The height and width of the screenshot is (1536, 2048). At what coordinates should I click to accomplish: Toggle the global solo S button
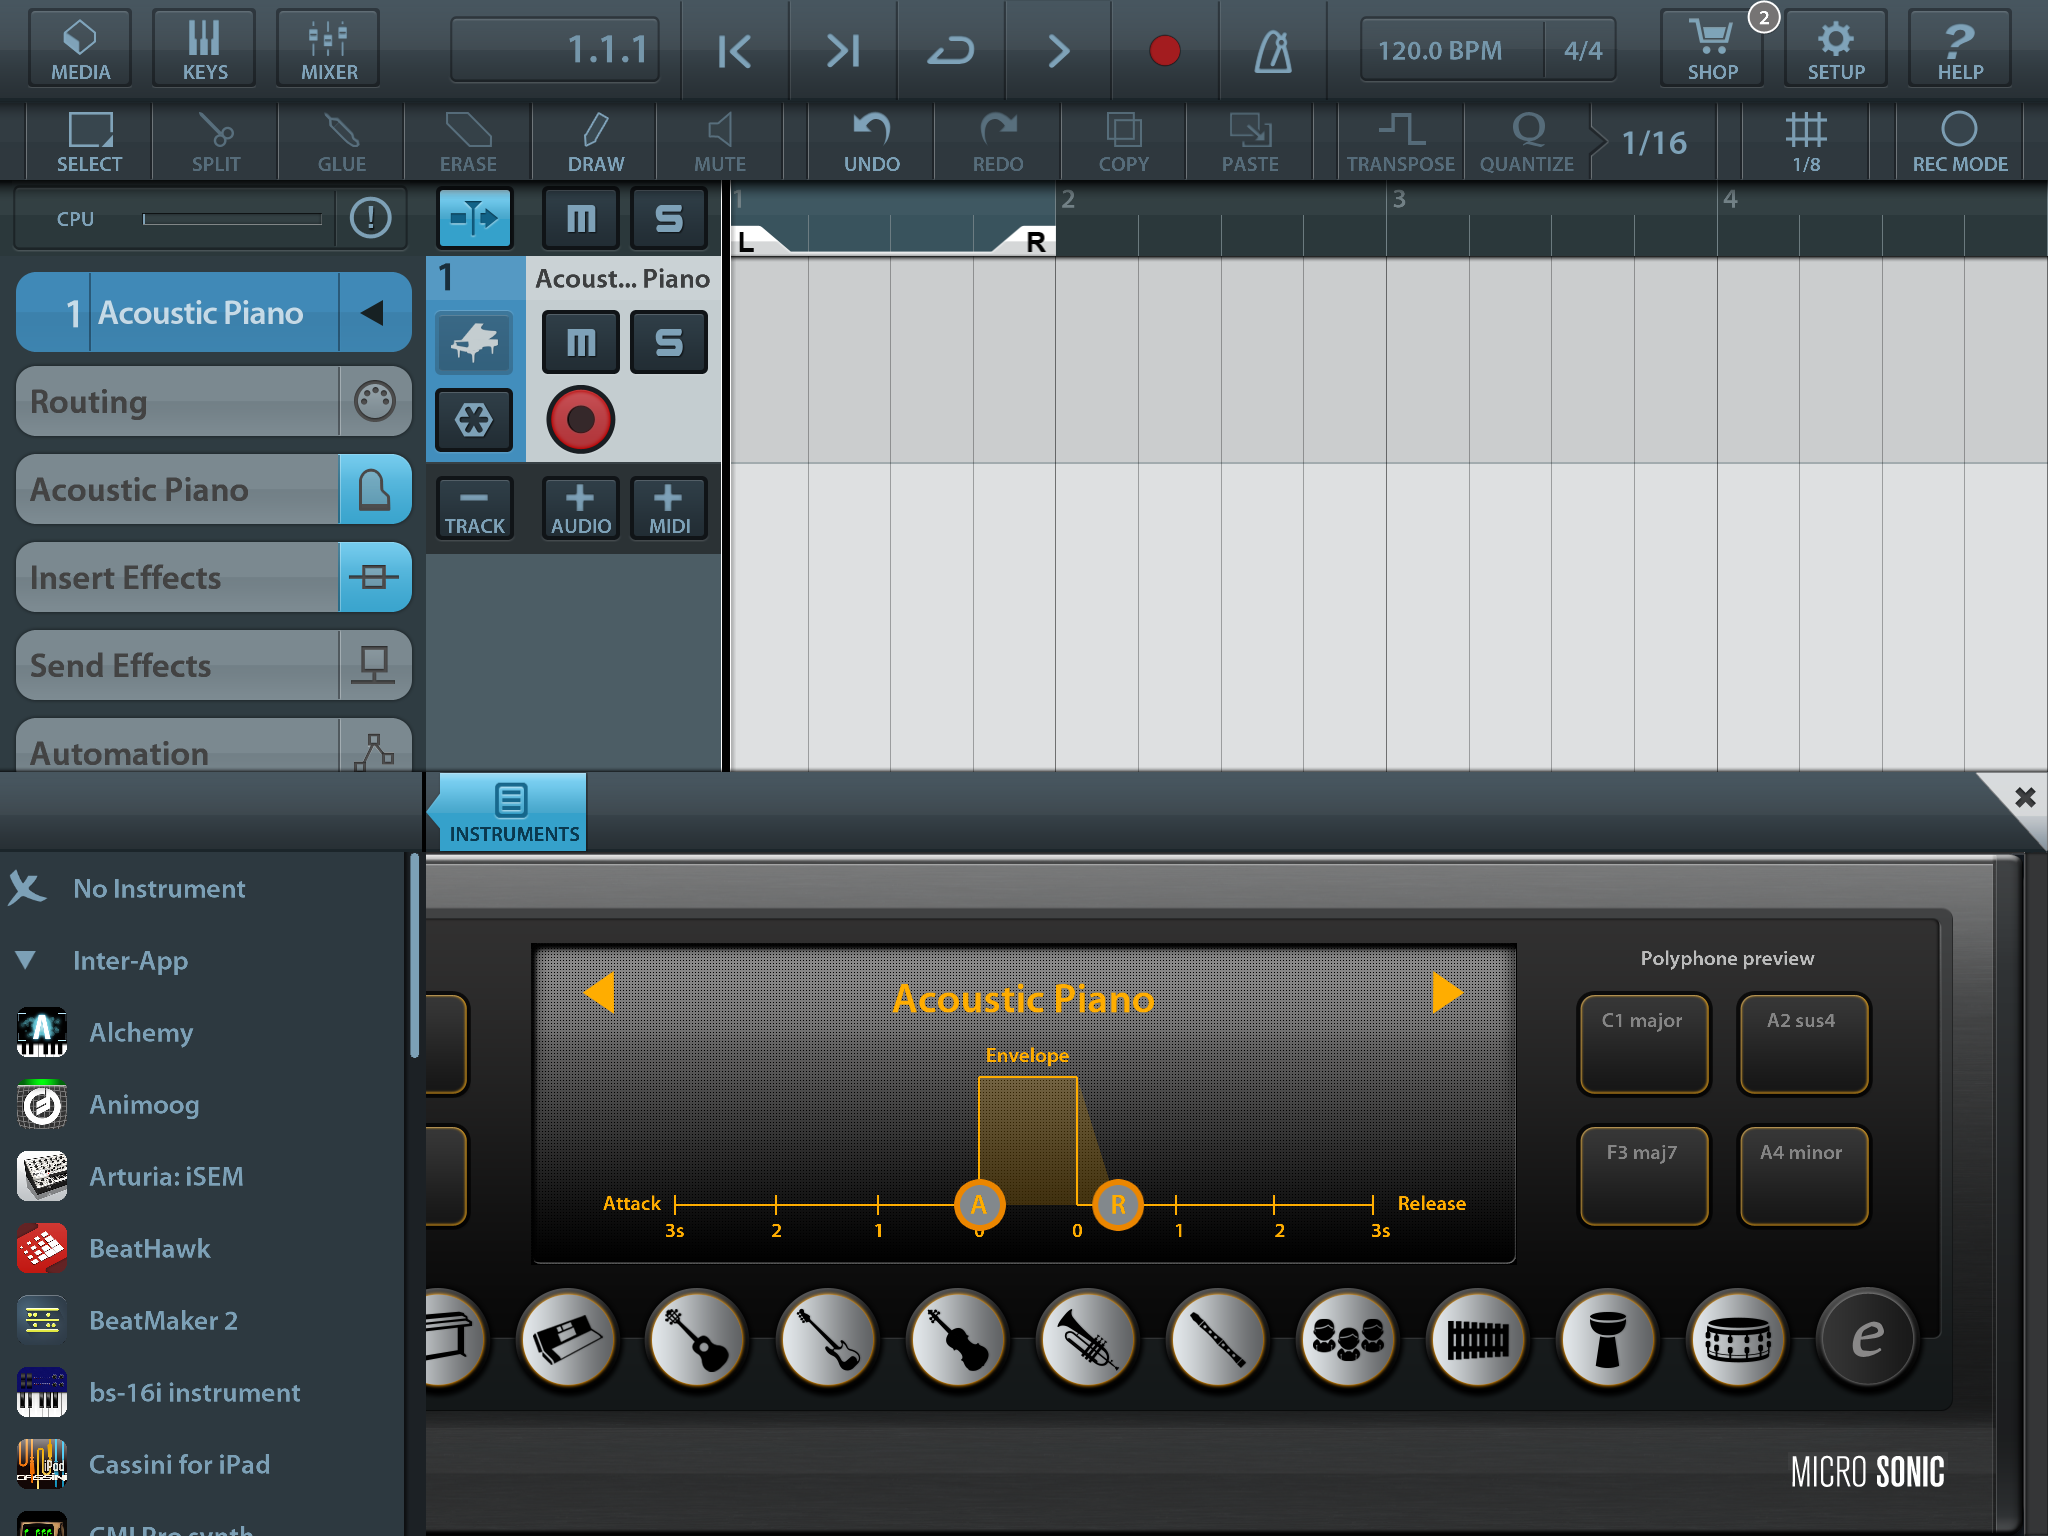point(669,218)
